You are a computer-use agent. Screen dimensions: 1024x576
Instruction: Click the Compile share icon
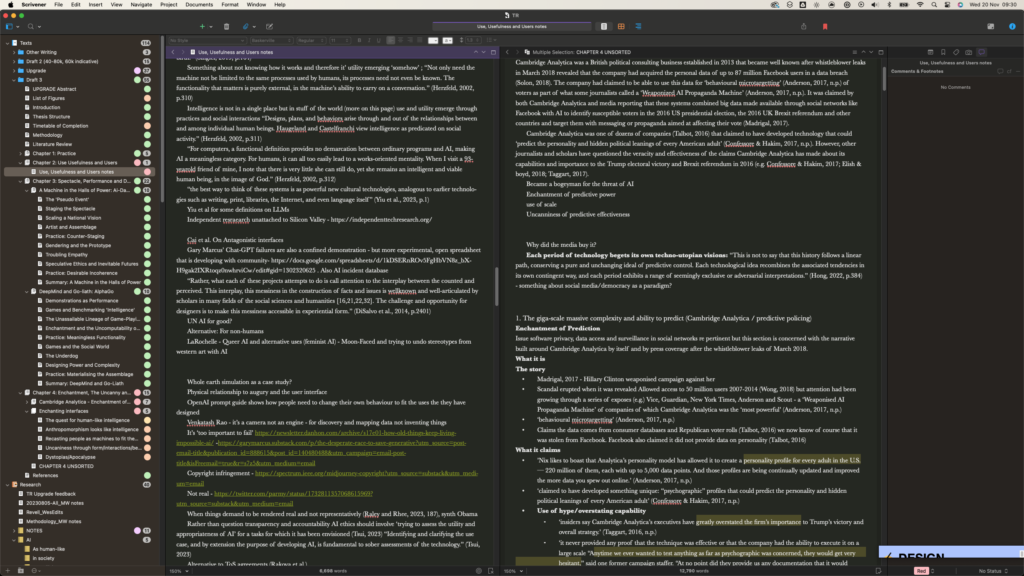[x=804, y=27]
